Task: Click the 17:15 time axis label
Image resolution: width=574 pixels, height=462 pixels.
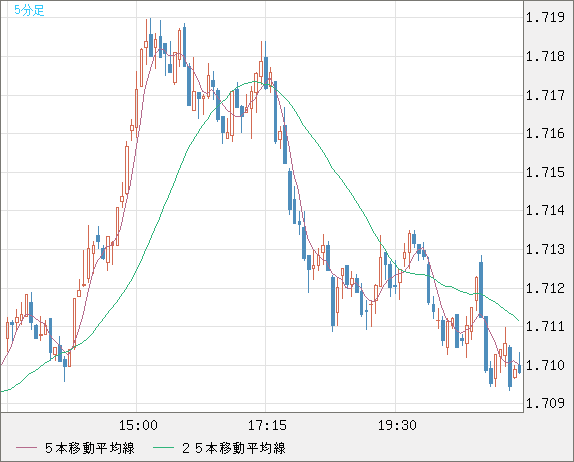Action: (267, 425)
